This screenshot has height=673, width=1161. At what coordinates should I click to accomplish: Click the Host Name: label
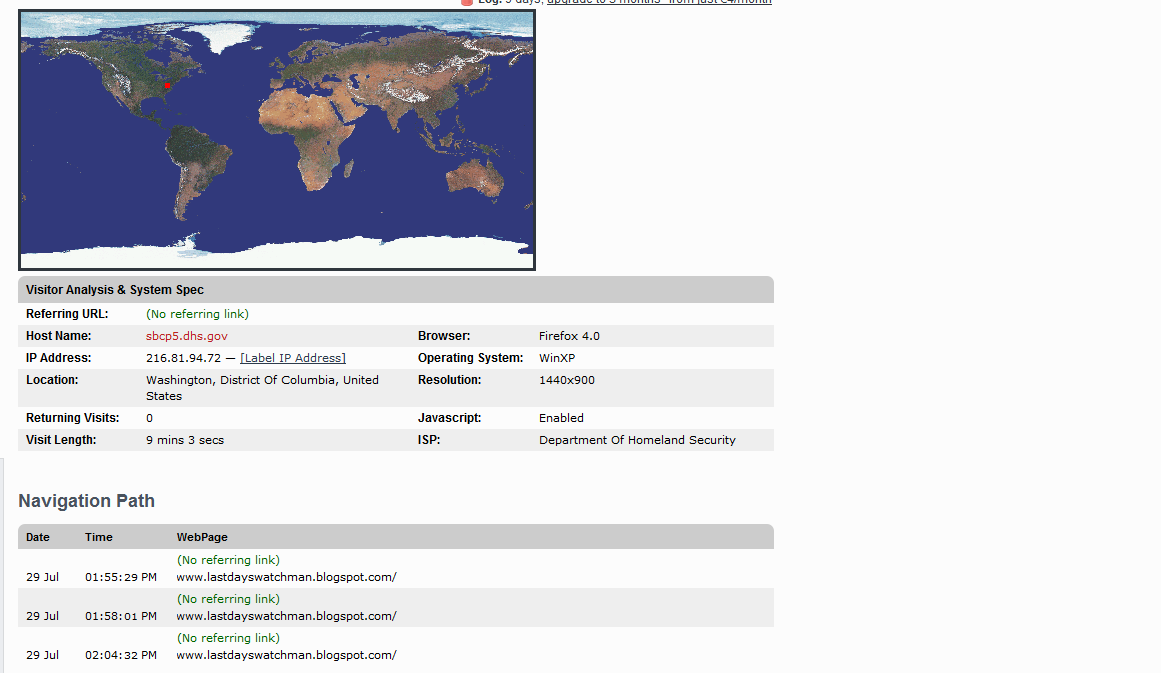(x=58, y=336)
